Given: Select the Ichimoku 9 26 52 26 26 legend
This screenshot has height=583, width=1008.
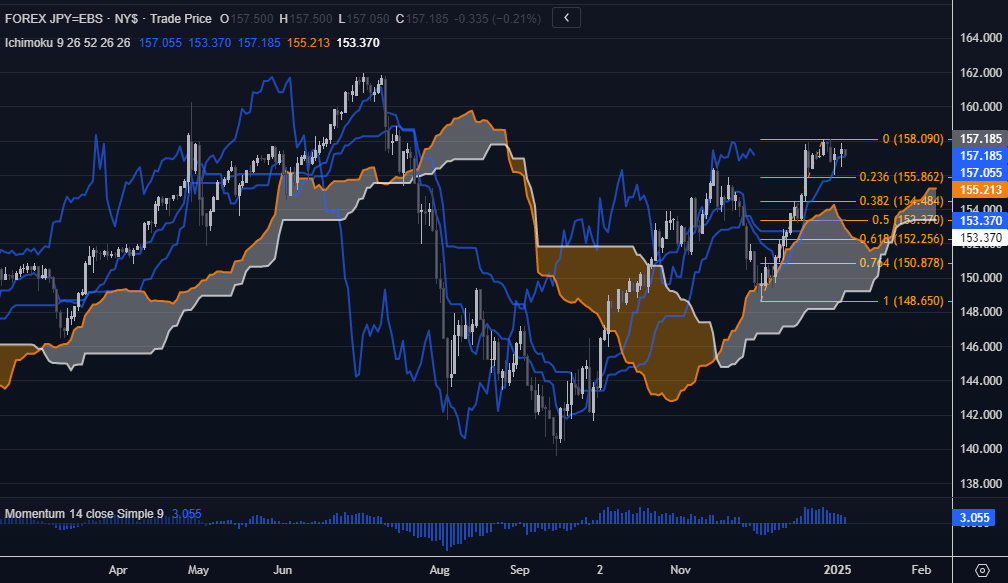Looking at the screenshot, I should [68, 42].
